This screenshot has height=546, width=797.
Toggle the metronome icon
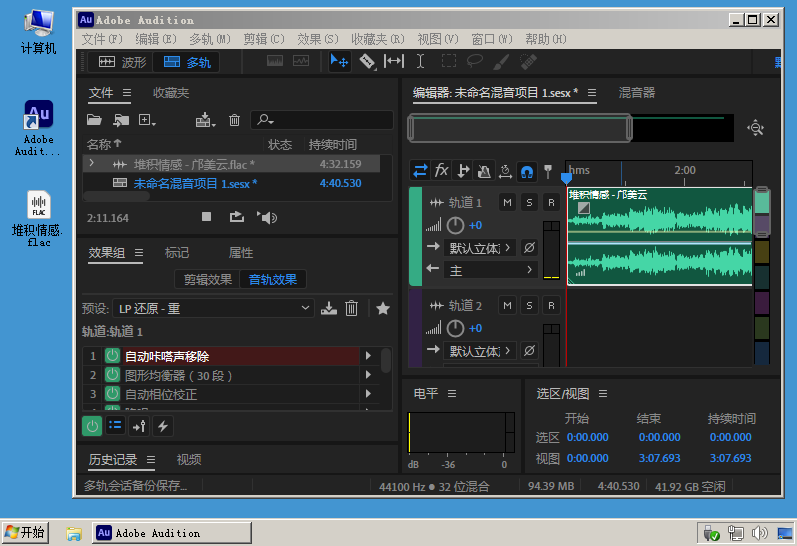[484, 171]
